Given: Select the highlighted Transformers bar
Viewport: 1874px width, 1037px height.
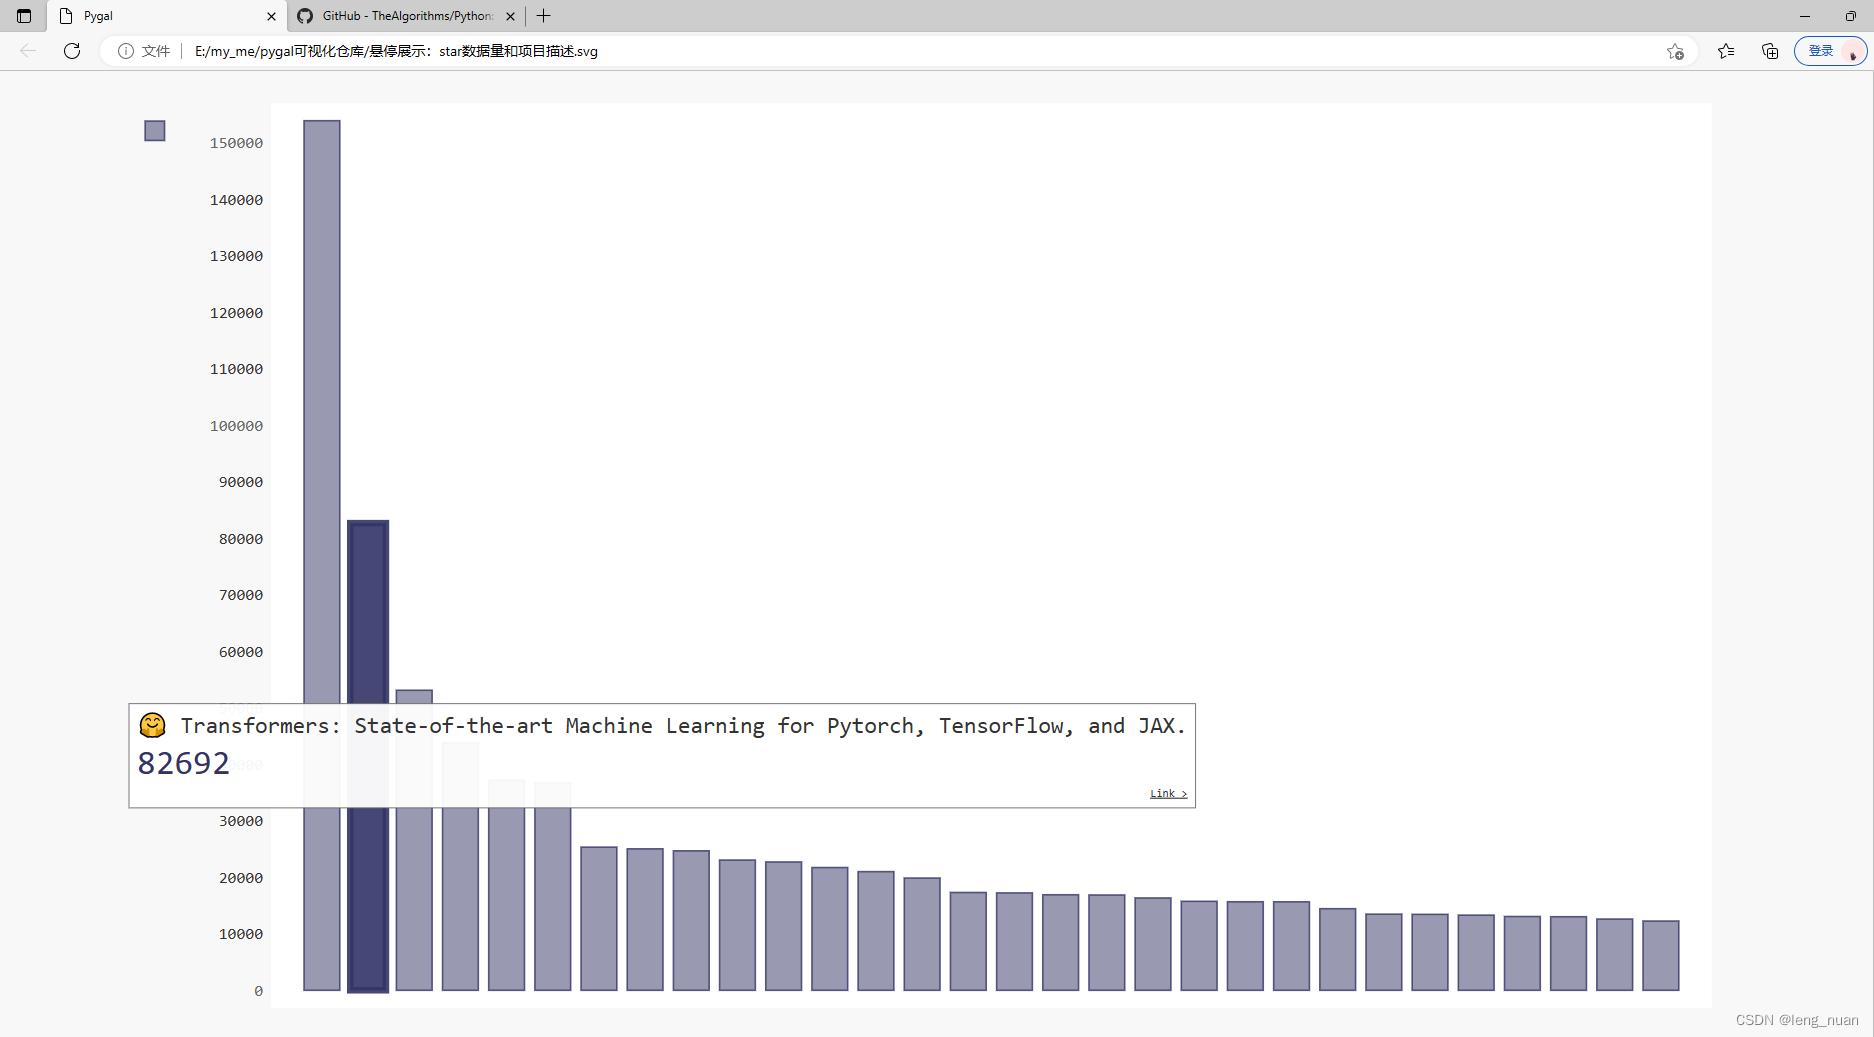Looking at the screenshot, I should 368,611.
